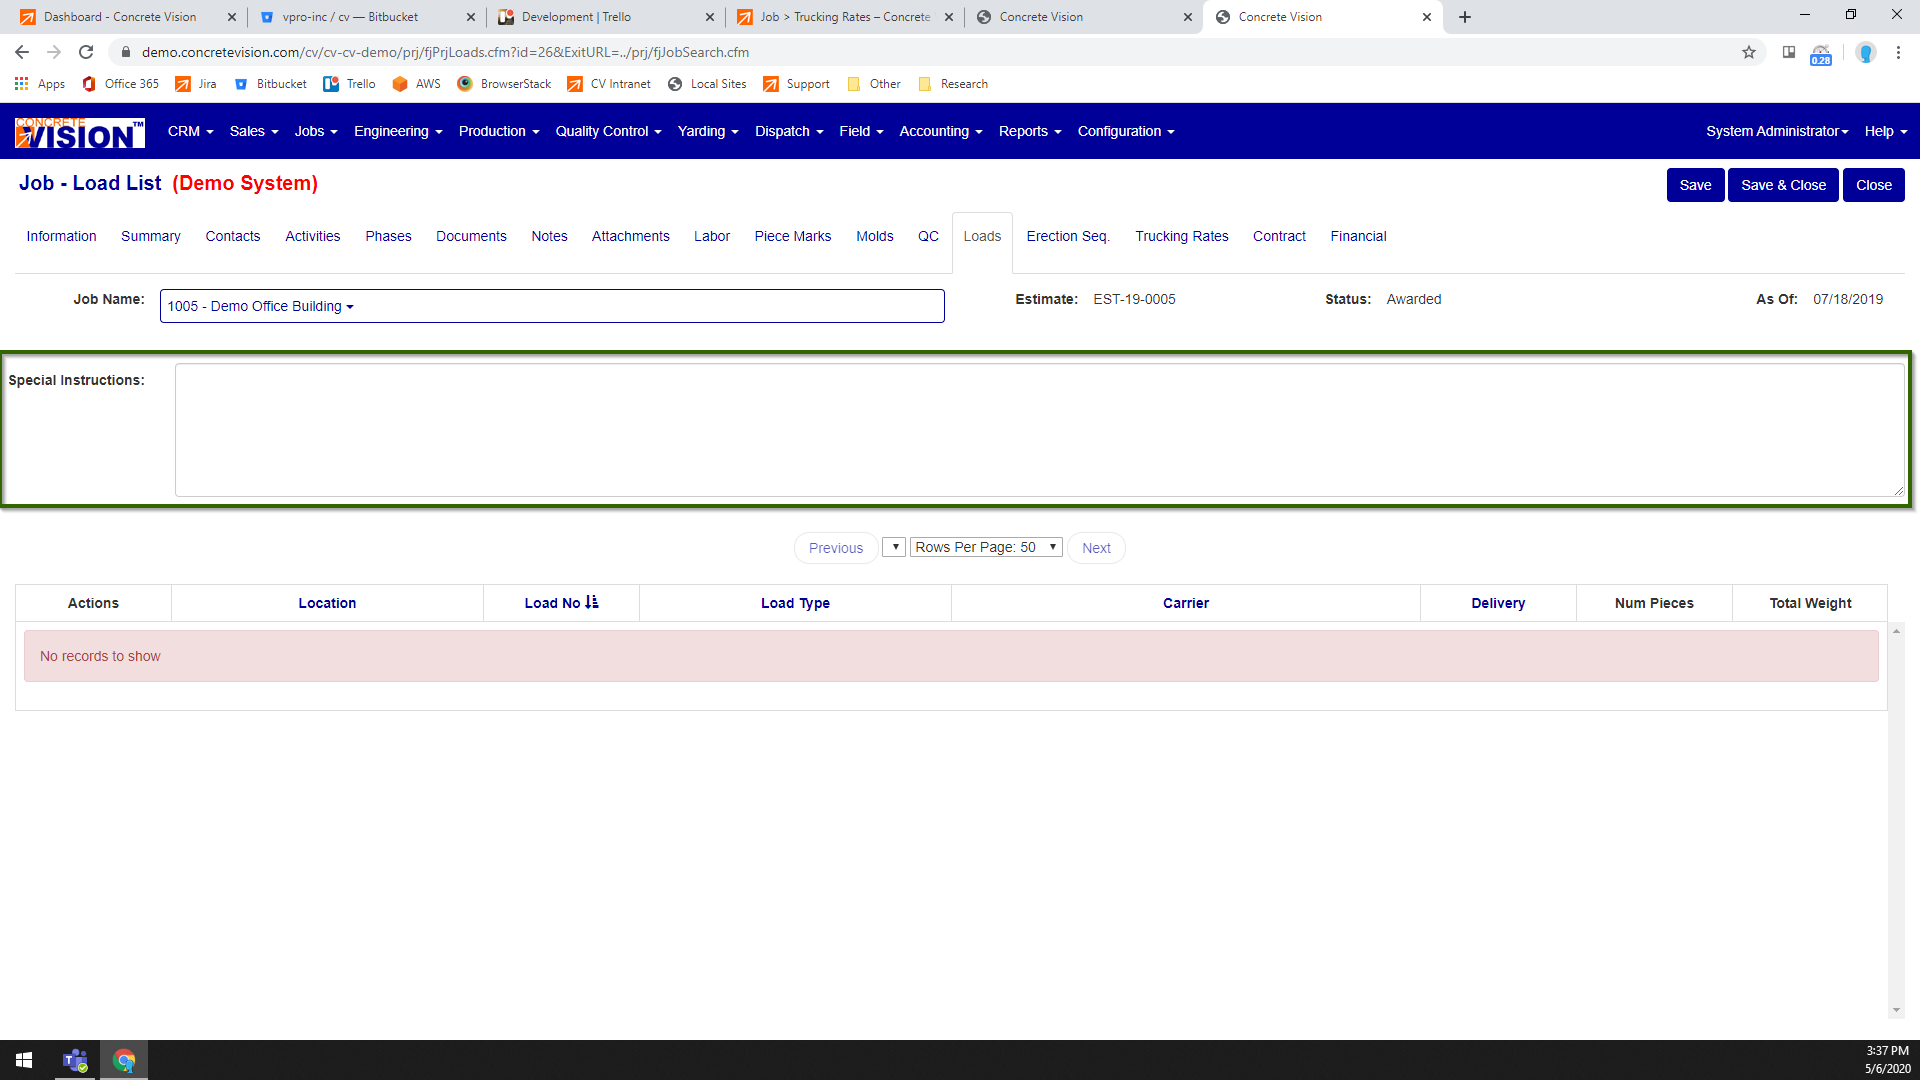Open the Rows Per Page selector

(986, 547)
